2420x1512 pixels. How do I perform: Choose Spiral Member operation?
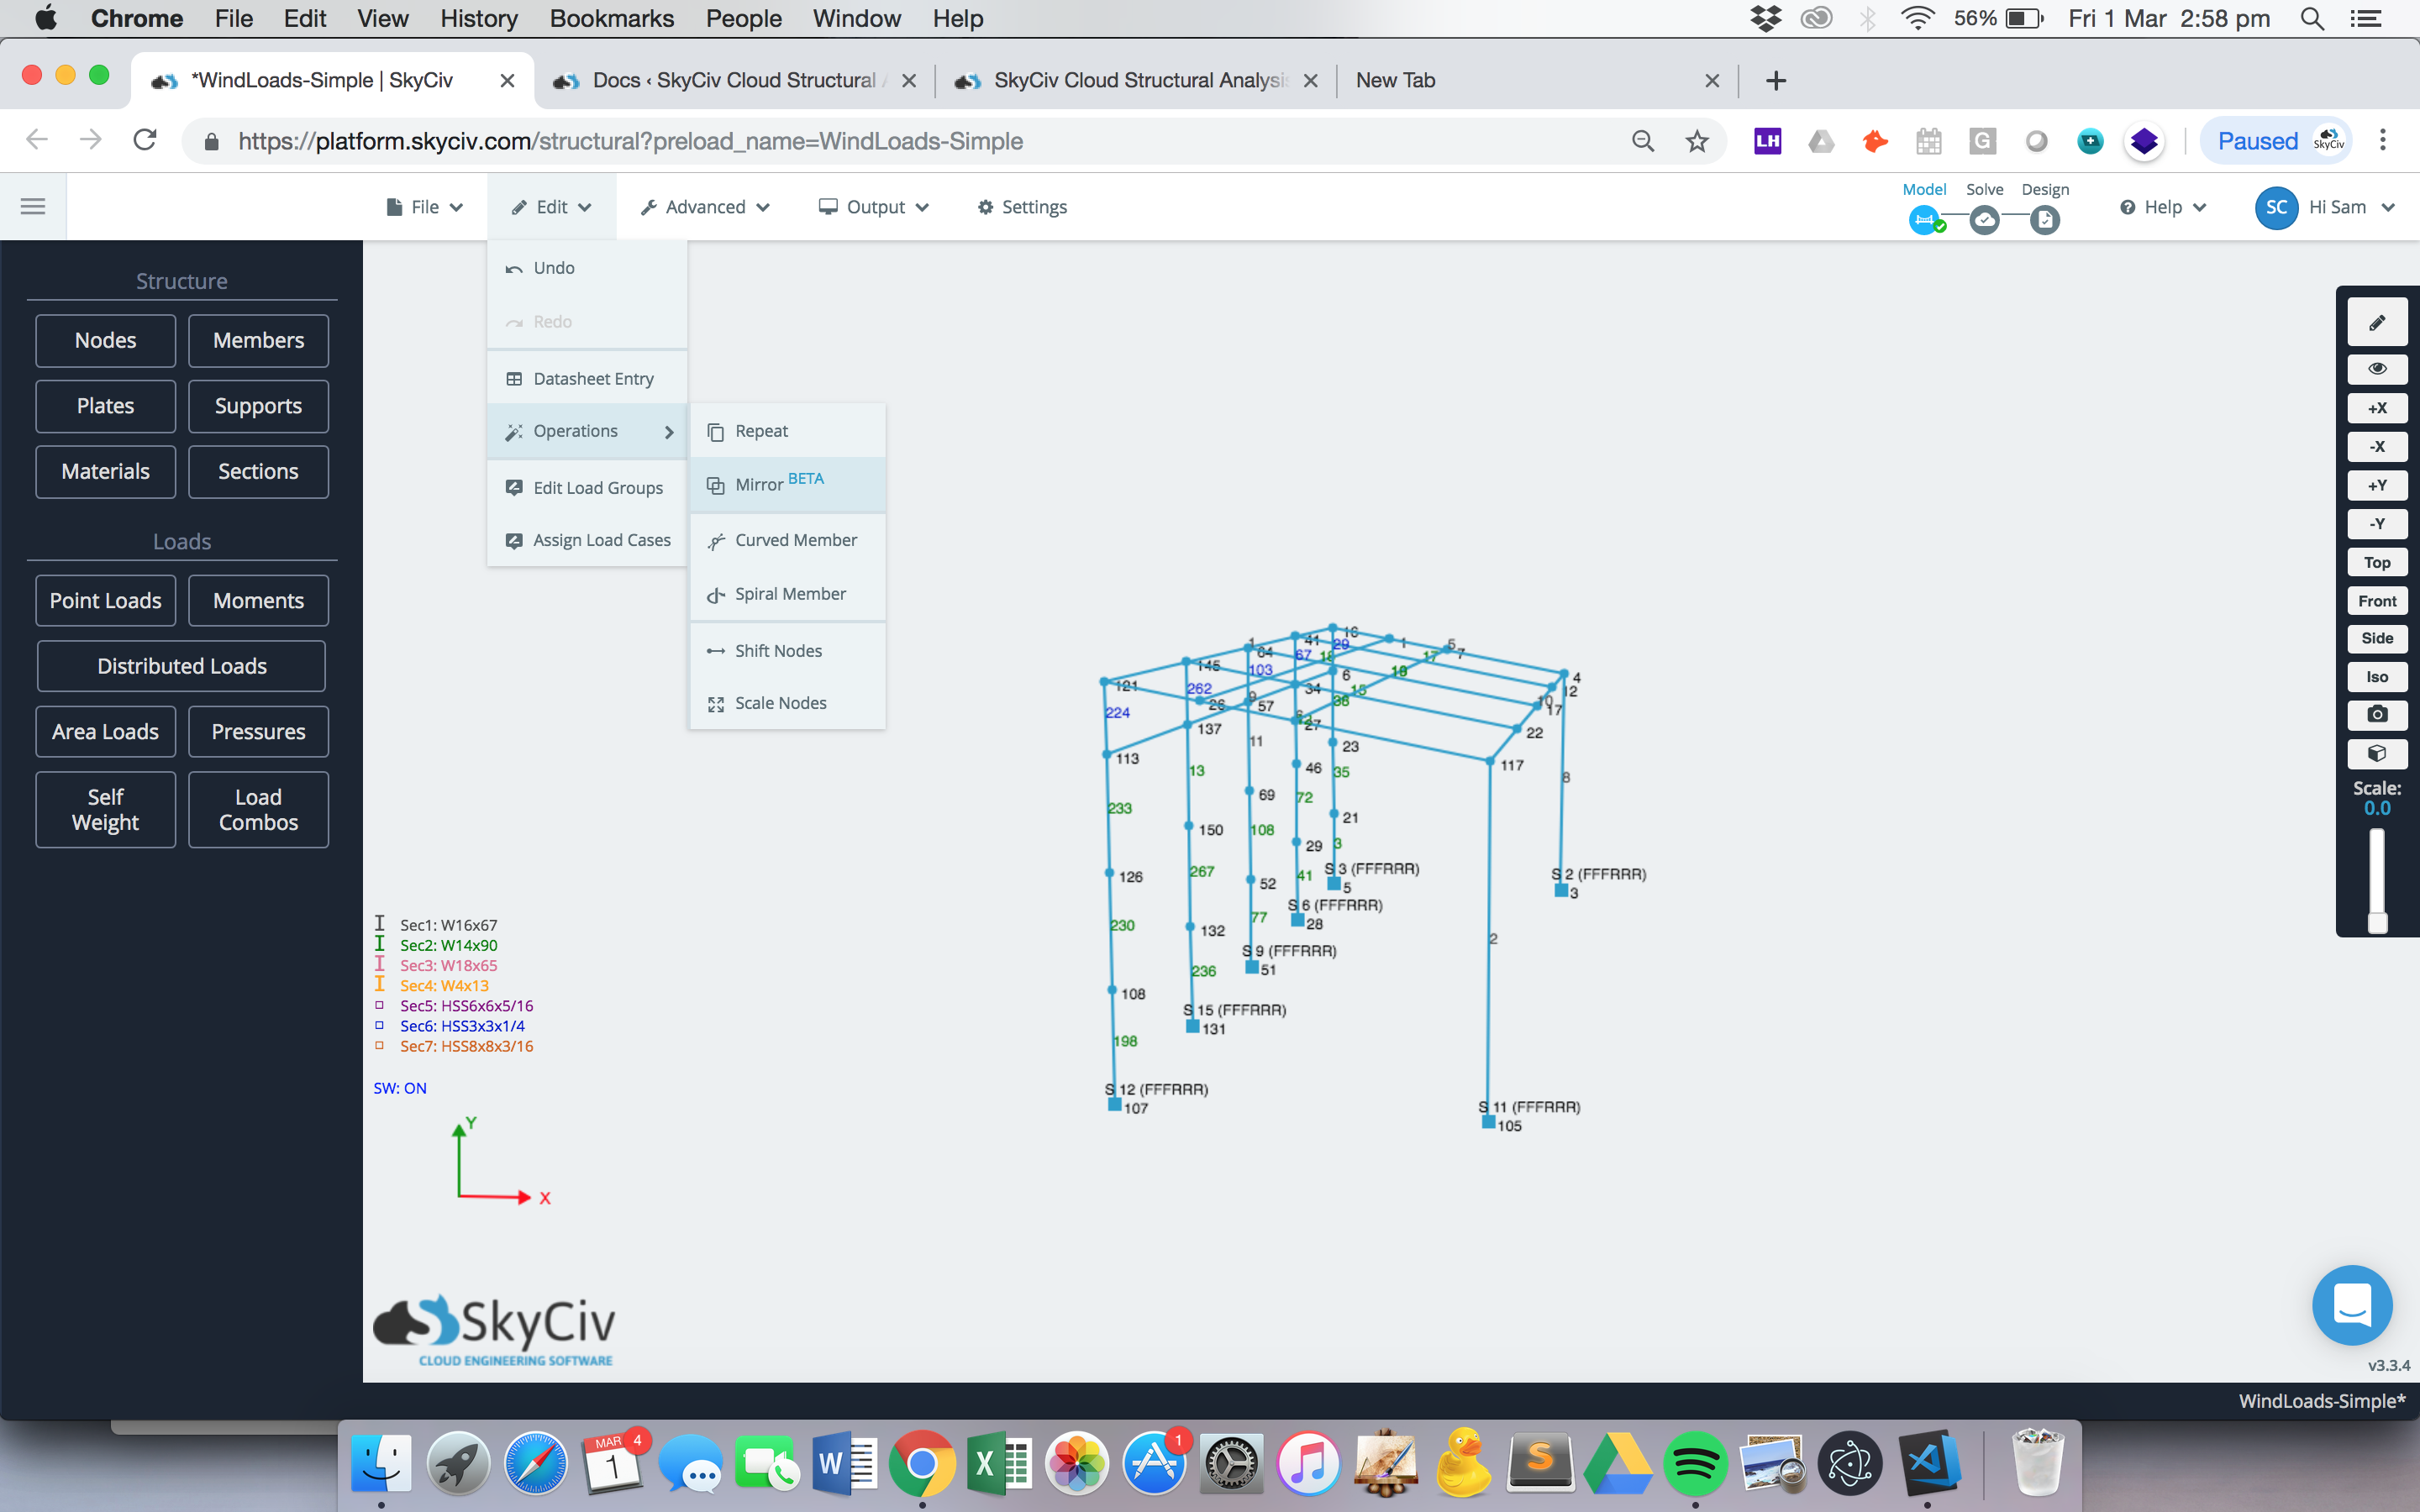787,594
